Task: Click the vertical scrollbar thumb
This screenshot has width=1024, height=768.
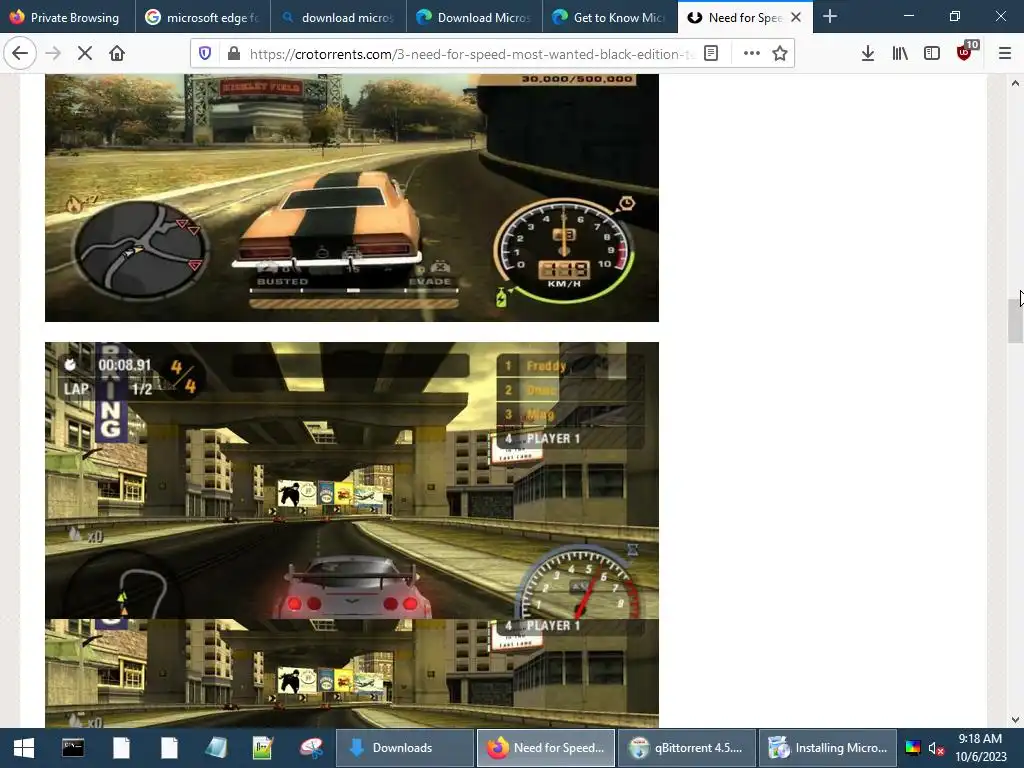Action: click(1015, 320)
